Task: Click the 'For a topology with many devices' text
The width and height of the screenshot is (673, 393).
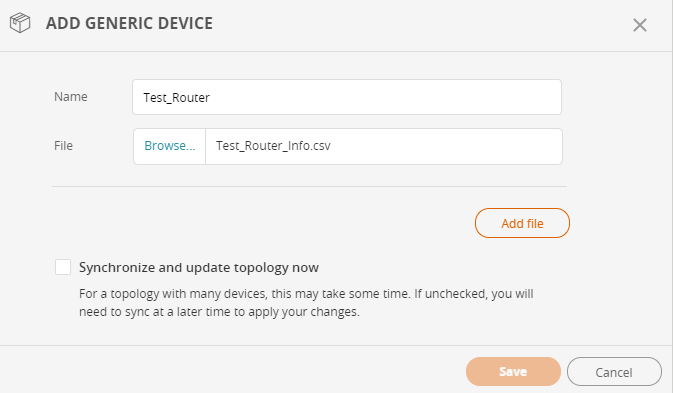Action: pyautogui.click(x=306, y=294)
